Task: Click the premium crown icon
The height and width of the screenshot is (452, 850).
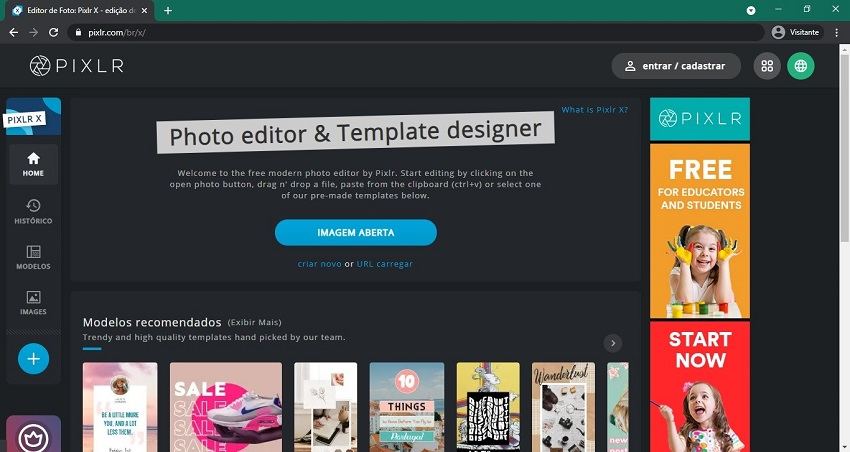Action: 33,437
